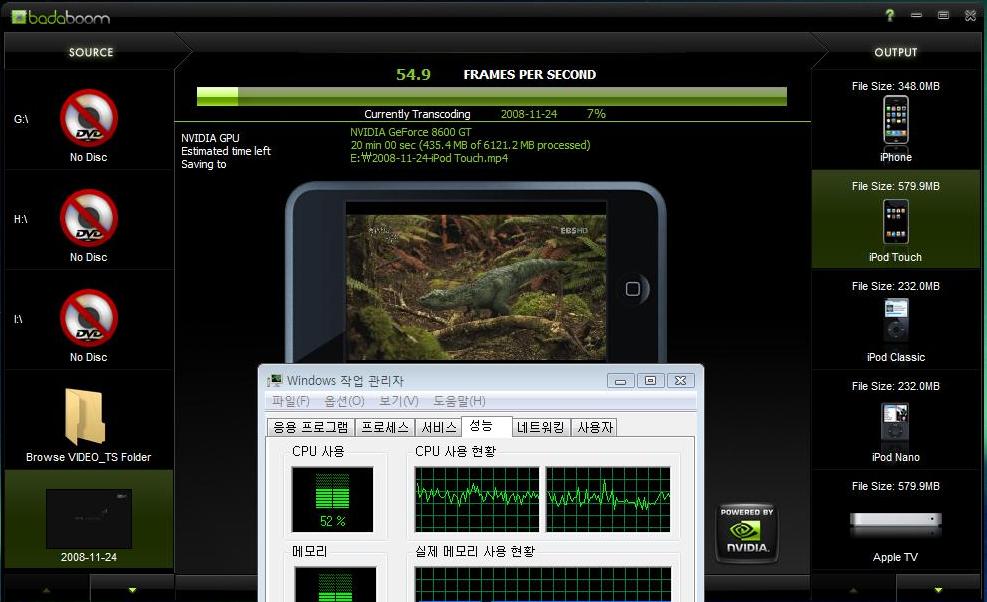Select the H:\ DVD drive source

(89, 218)
